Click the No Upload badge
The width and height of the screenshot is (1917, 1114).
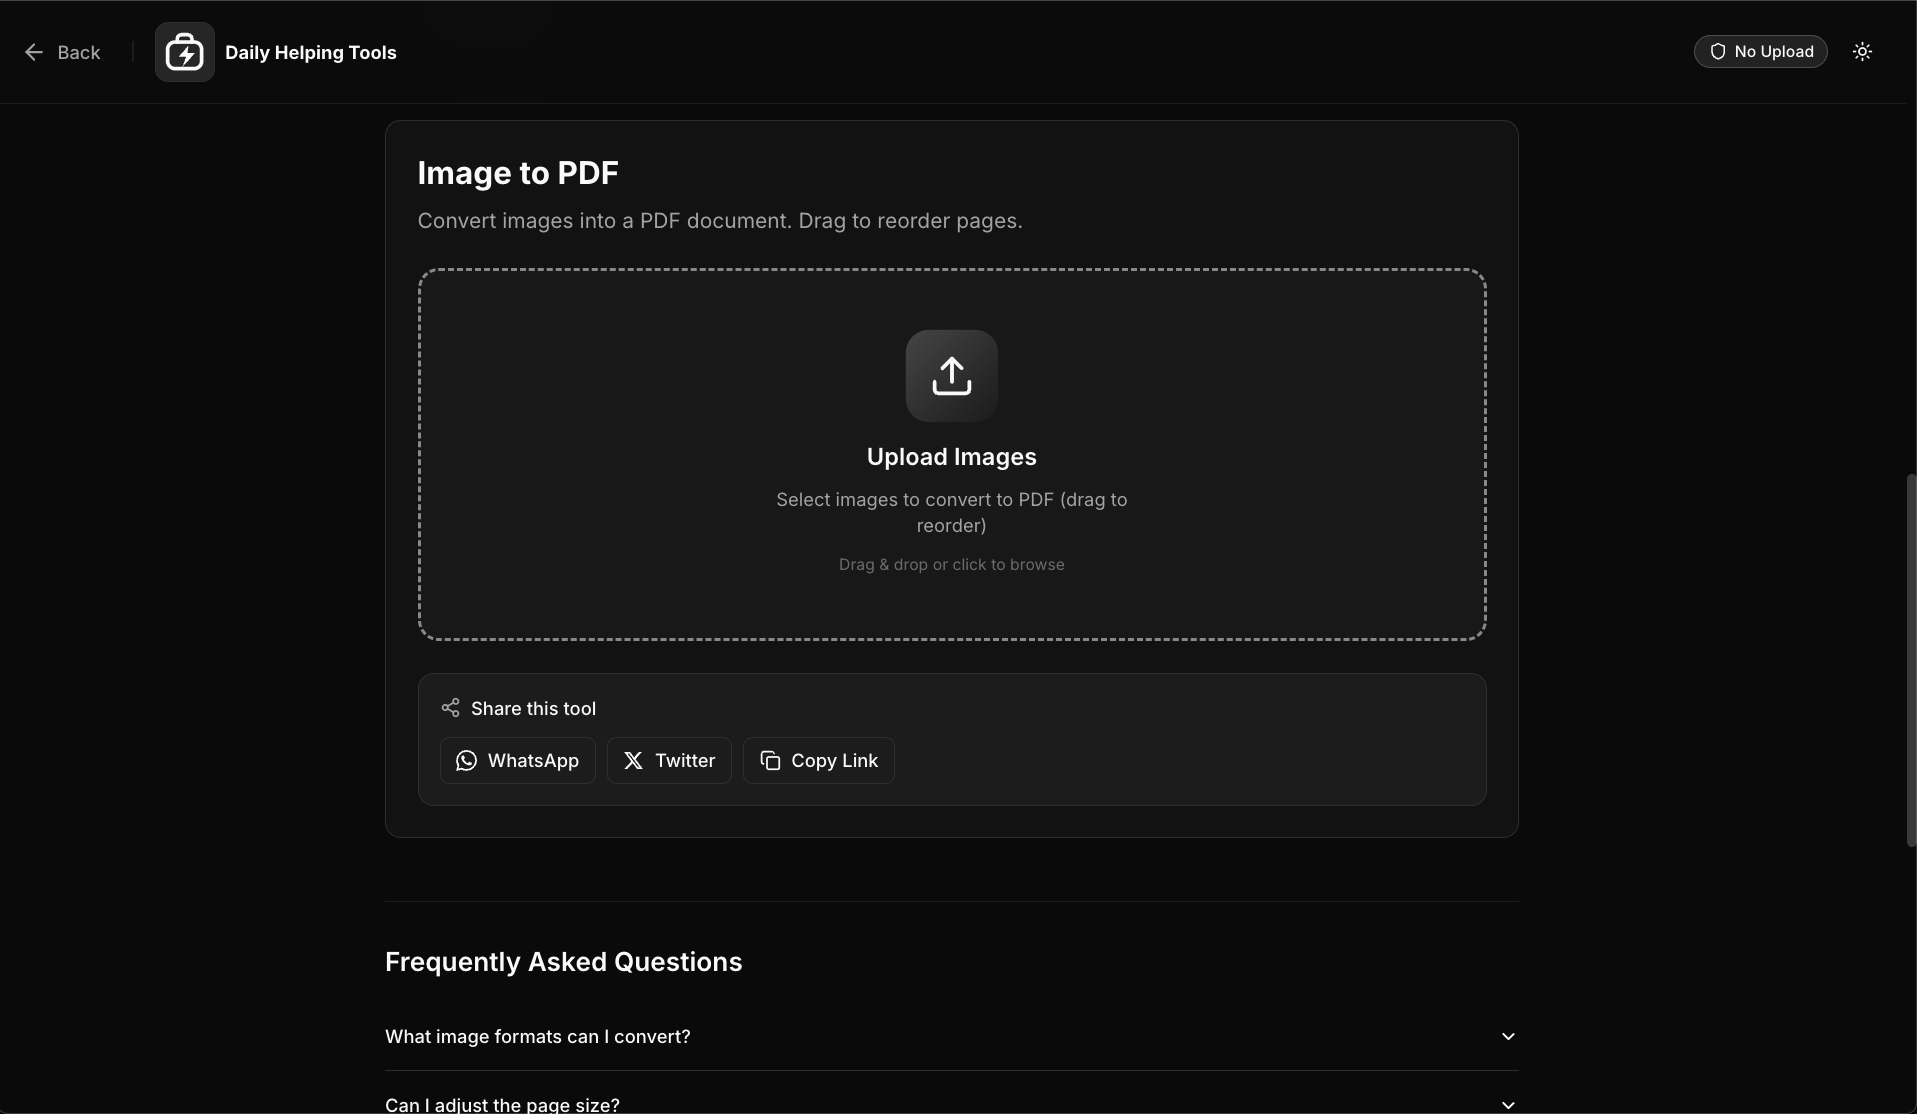(1760, 51)
